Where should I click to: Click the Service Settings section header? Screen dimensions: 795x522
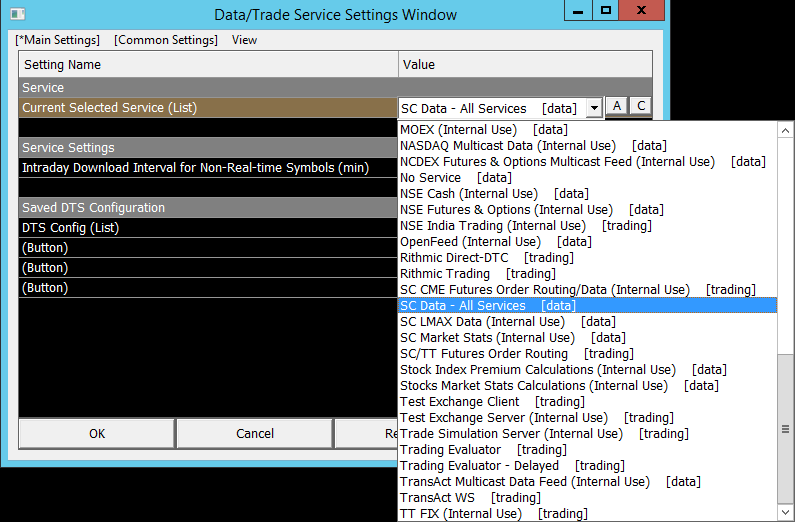point(208,148)
